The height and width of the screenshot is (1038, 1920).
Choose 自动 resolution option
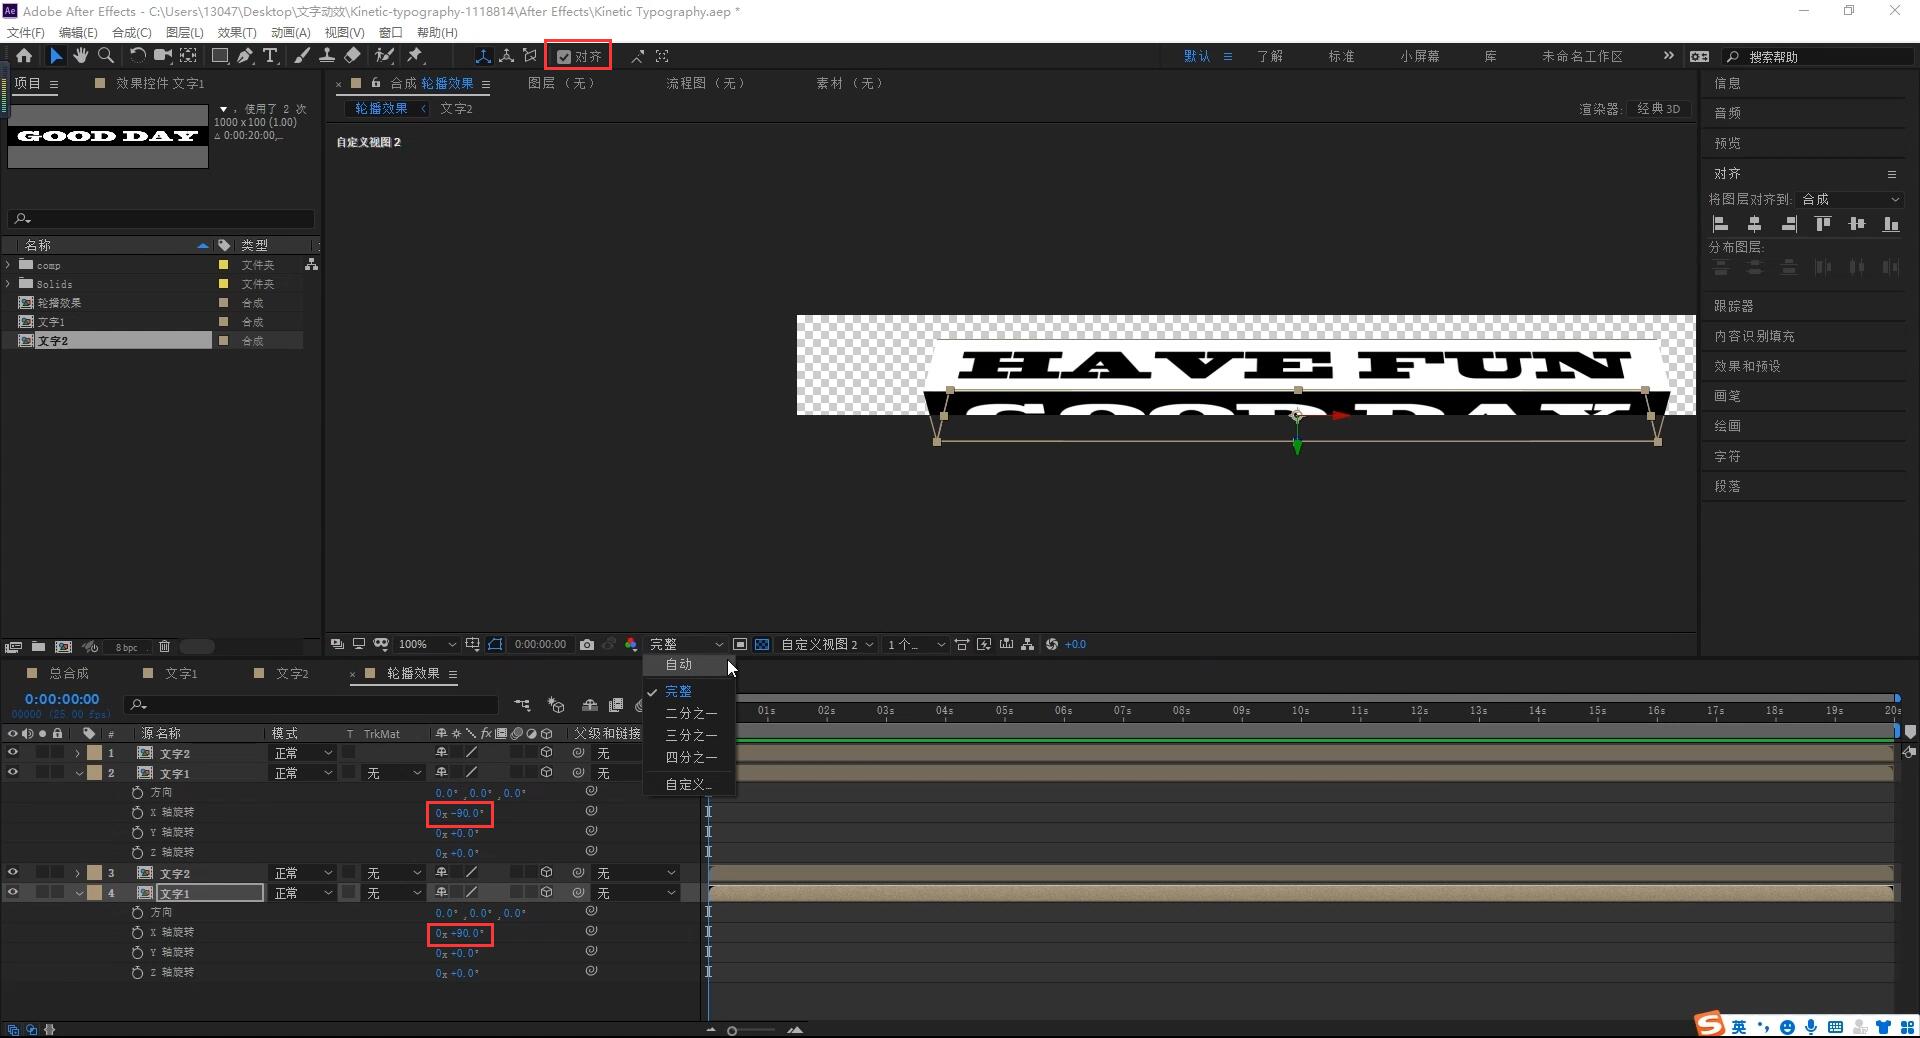click(x=680, y=665)
